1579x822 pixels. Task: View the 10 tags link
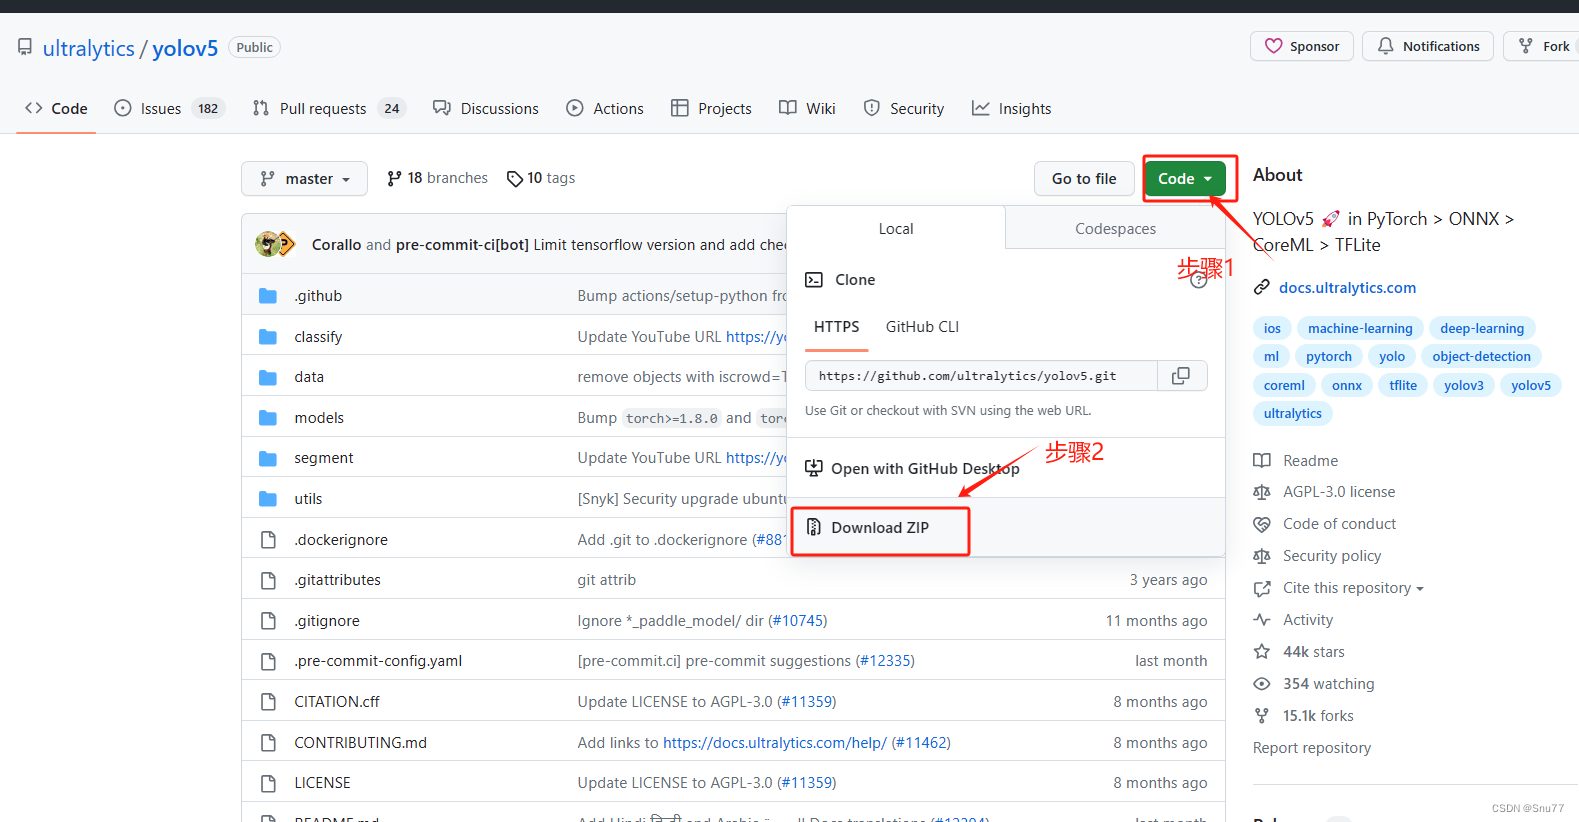541,178
